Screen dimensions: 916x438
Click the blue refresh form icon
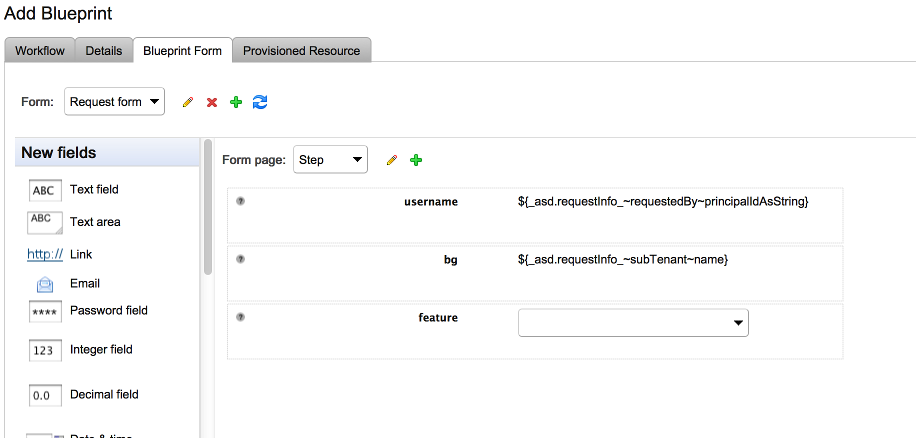point(260,102)
